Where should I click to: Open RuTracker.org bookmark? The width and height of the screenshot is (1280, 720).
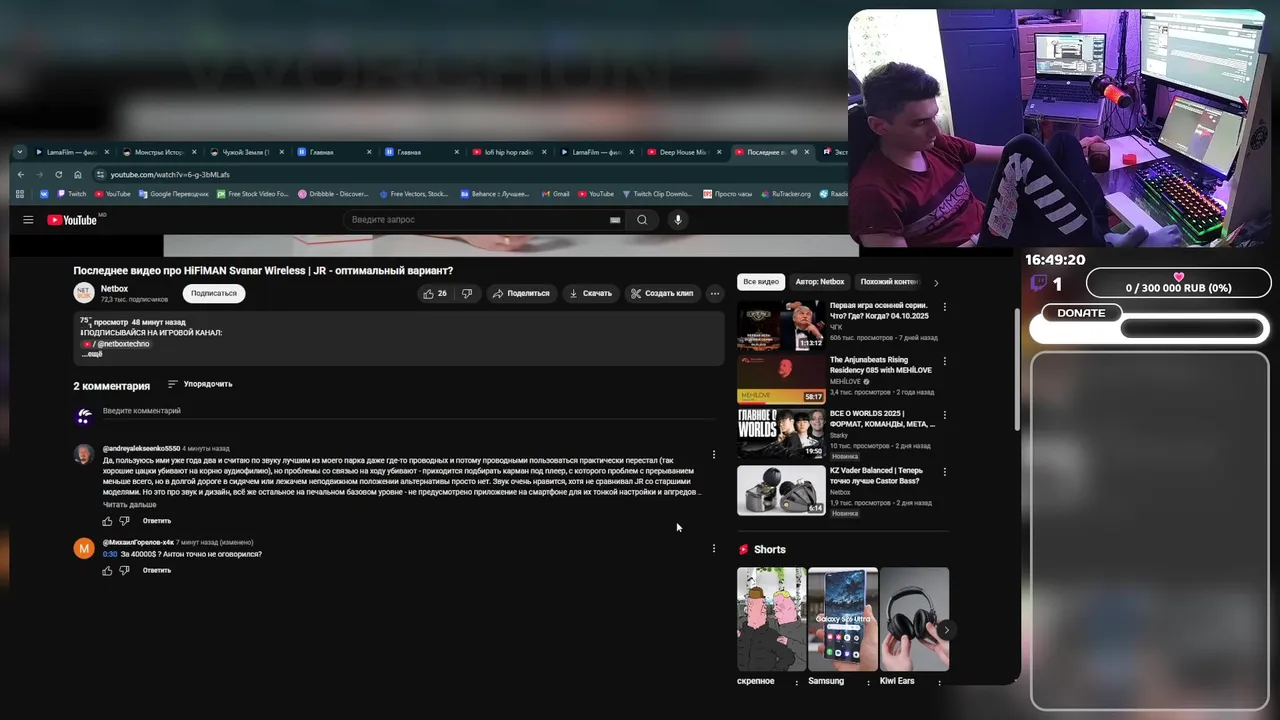[786, 194]
